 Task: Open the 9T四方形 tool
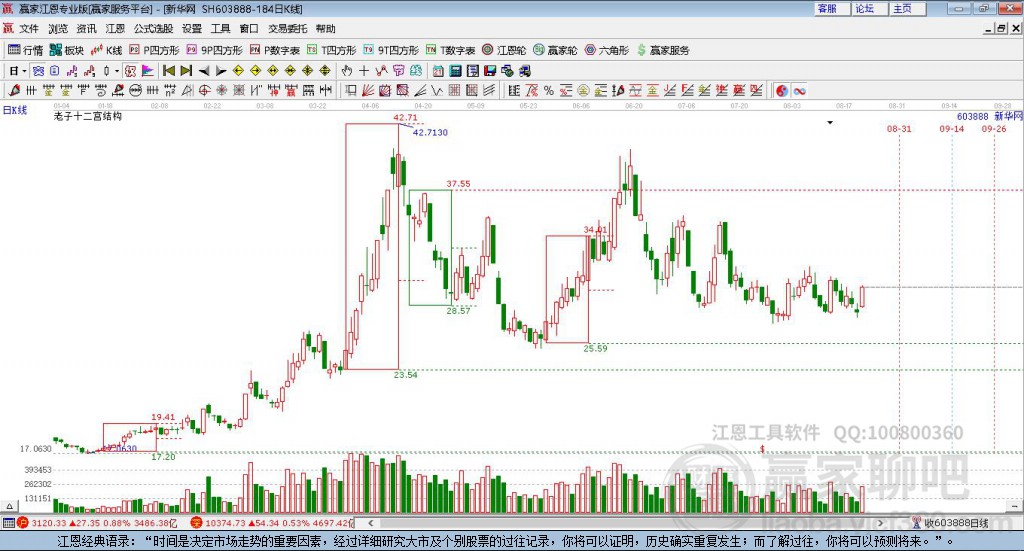391,50
